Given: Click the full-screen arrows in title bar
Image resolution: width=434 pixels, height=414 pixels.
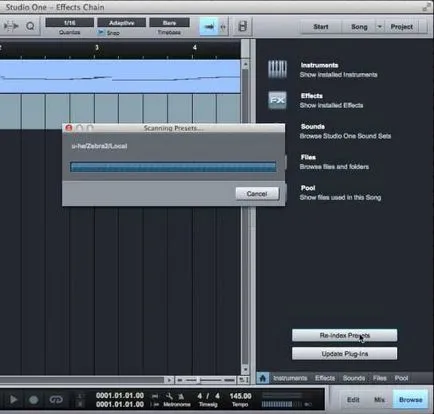Looking at the screenshot, I should pos(426,7).
